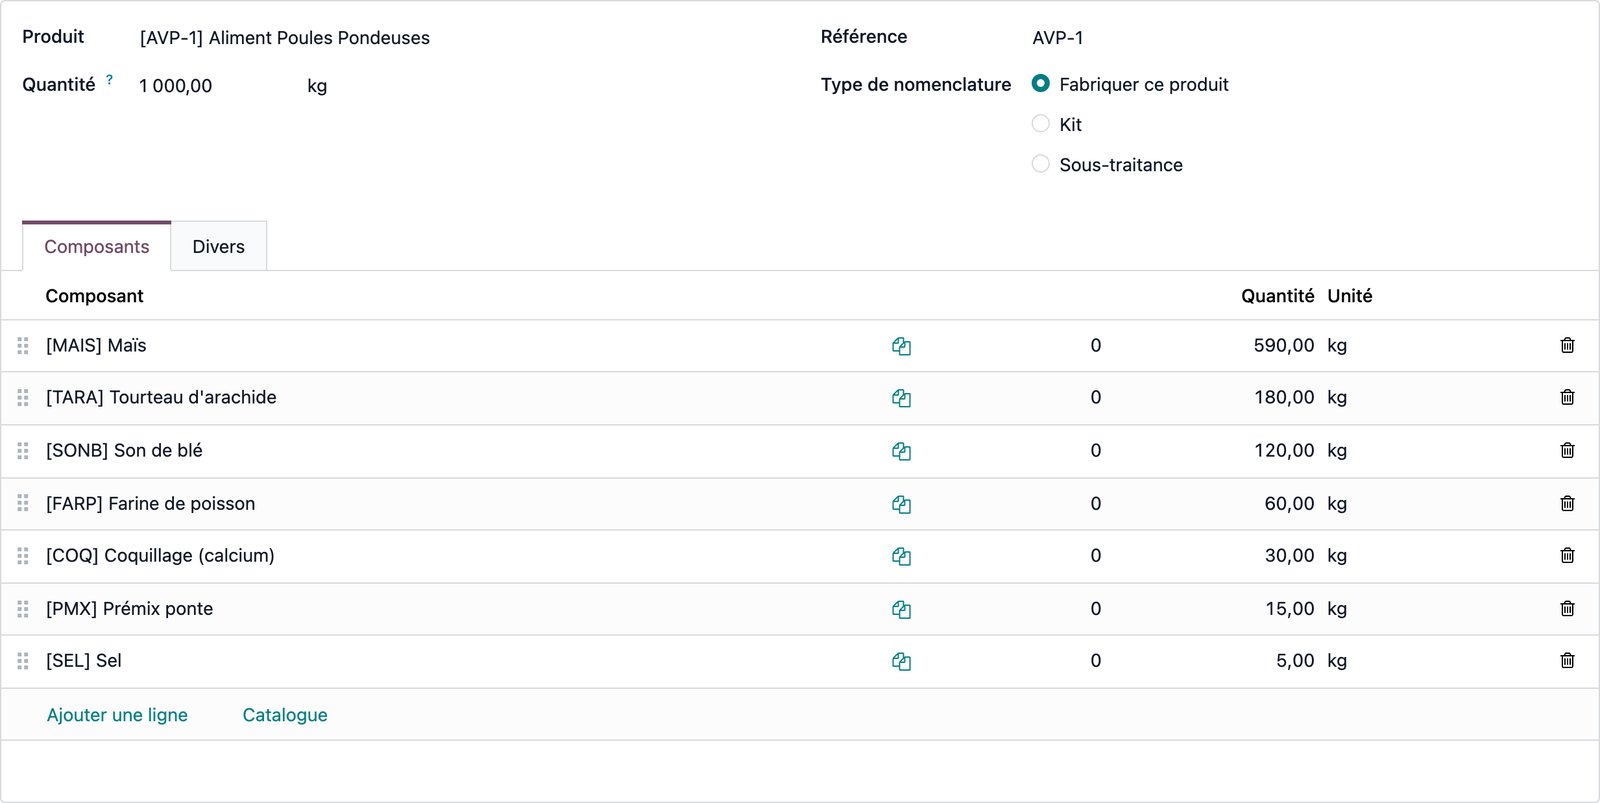The image size is (1600, 803).
Task: Switch to the Divers tab
Action: (218, 246)
